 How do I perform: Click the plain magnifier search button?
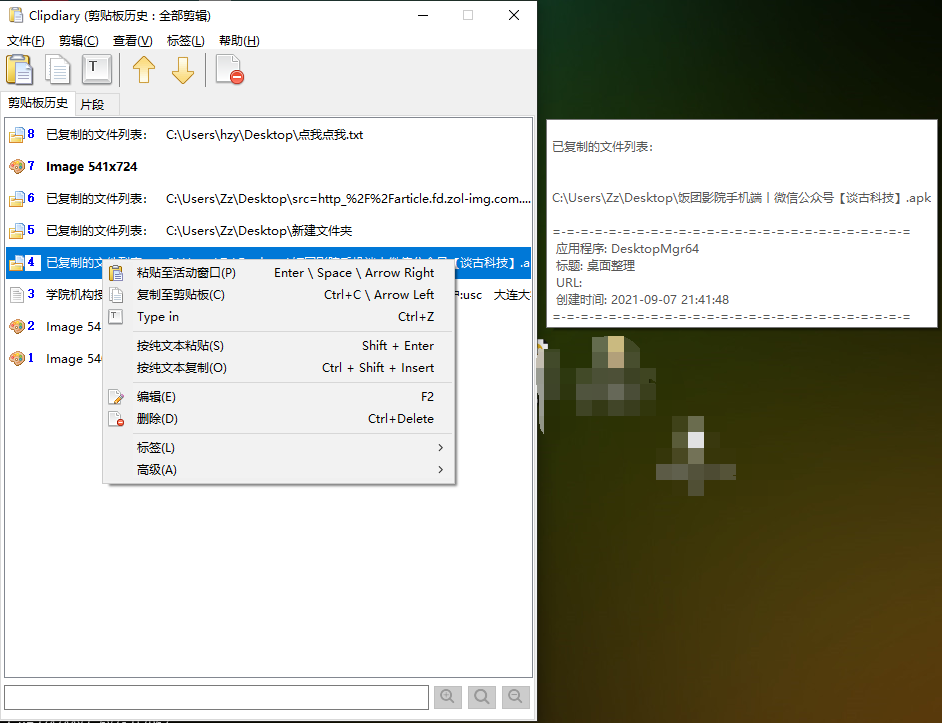click(x=481, y=696)
